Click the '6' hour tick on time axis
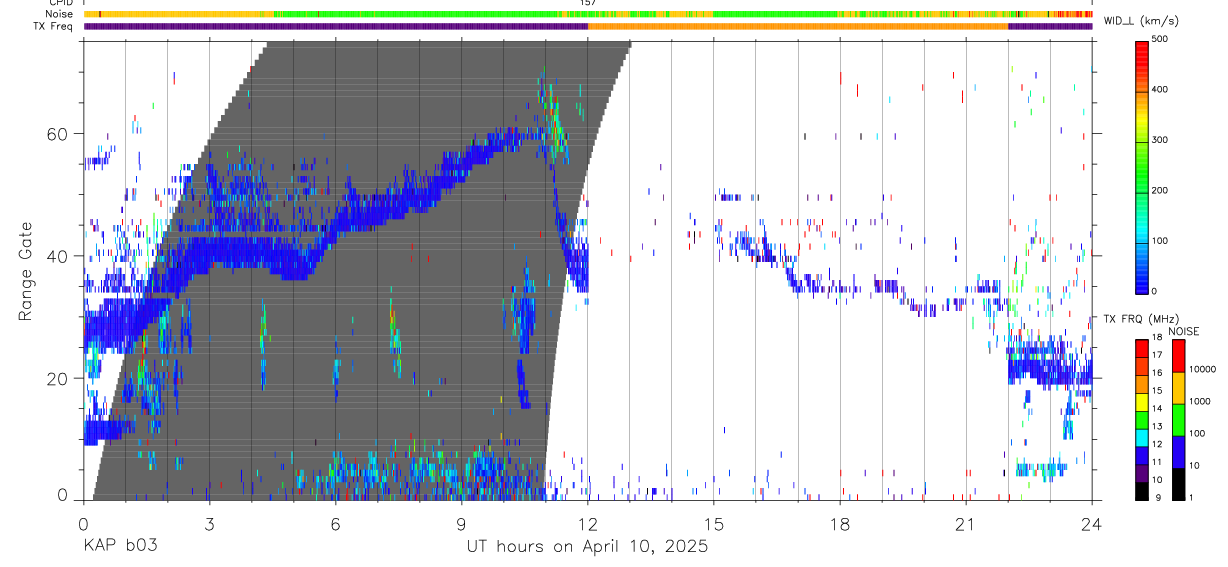 tap(335, 523)
